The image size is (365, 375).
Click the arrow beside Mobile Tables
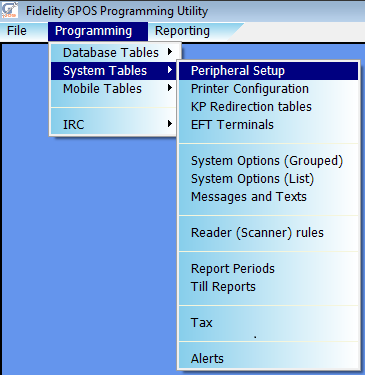point(170,88)
